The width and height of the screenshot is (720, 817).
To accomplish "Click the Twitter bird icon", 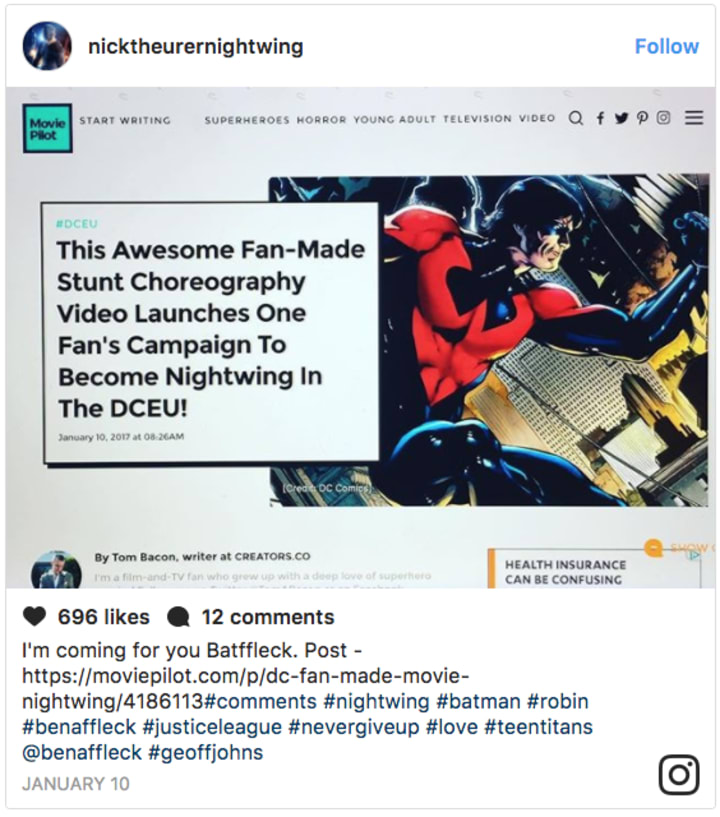I will point(621,118).
